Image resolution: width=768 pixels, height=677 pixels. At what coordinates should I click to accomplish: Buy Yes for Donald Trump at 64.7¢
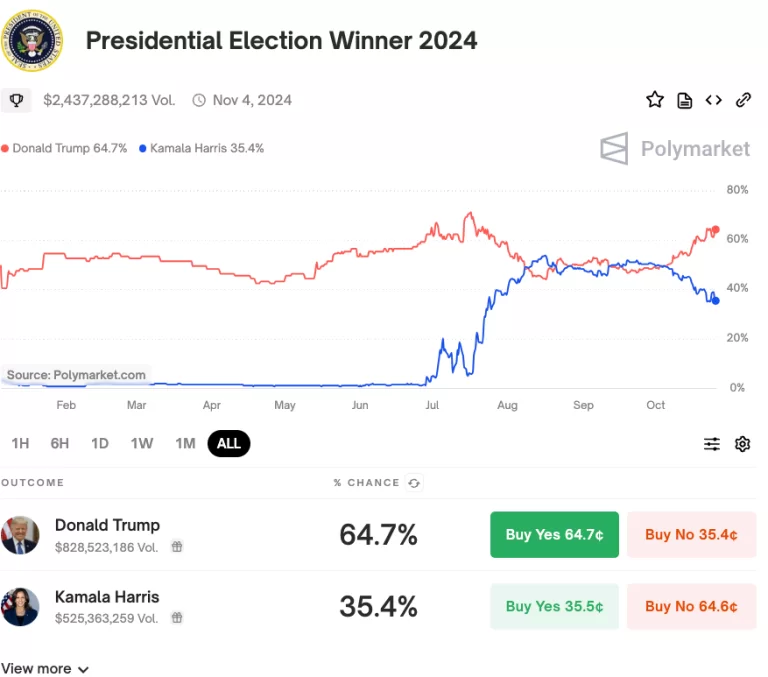(x=554, y=535)
